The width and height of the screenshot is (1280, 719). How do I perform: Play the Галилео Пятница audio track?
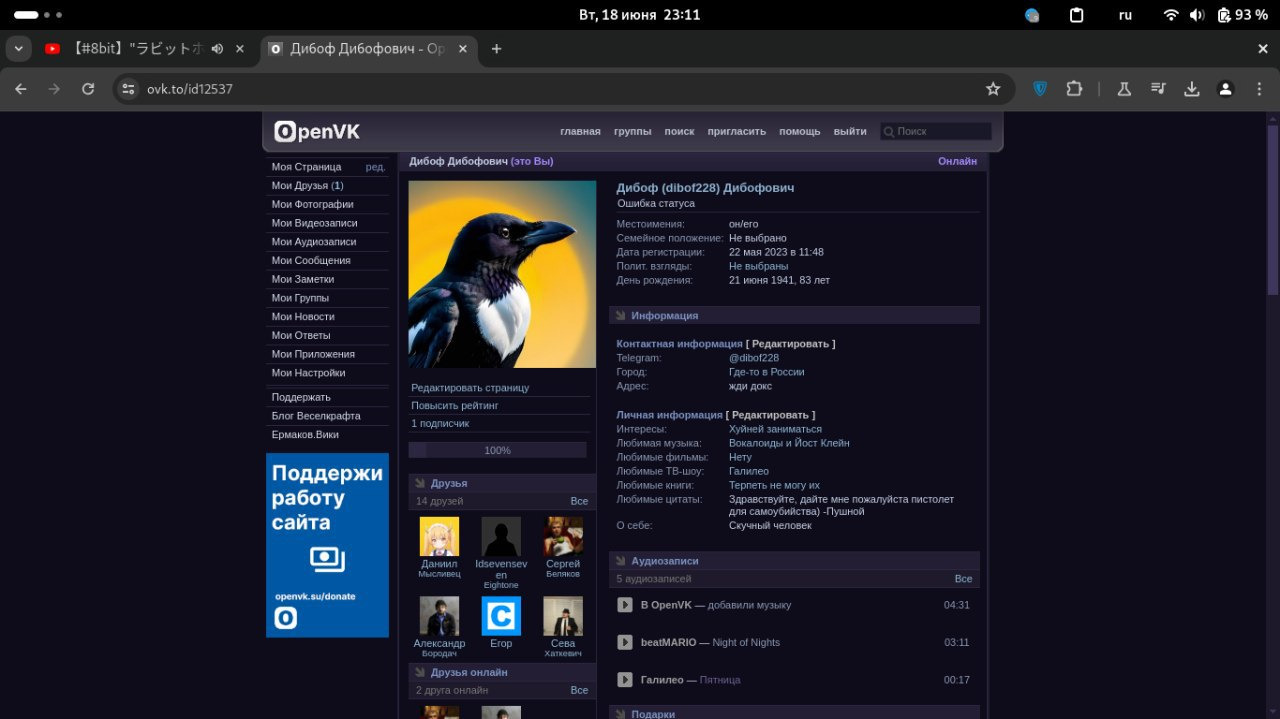point(625,680)
